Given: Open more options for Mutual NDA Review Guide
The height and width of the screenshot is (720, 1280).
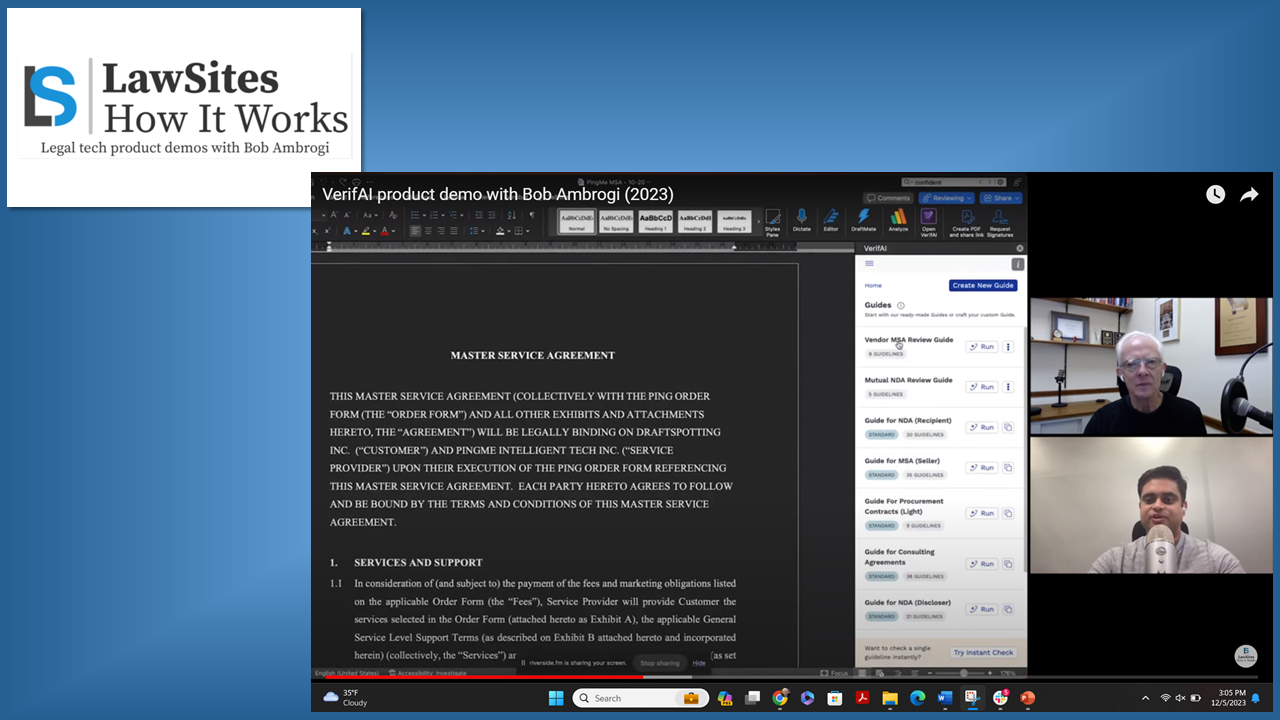Looking at the screenshot, I should coord(1008,387).
